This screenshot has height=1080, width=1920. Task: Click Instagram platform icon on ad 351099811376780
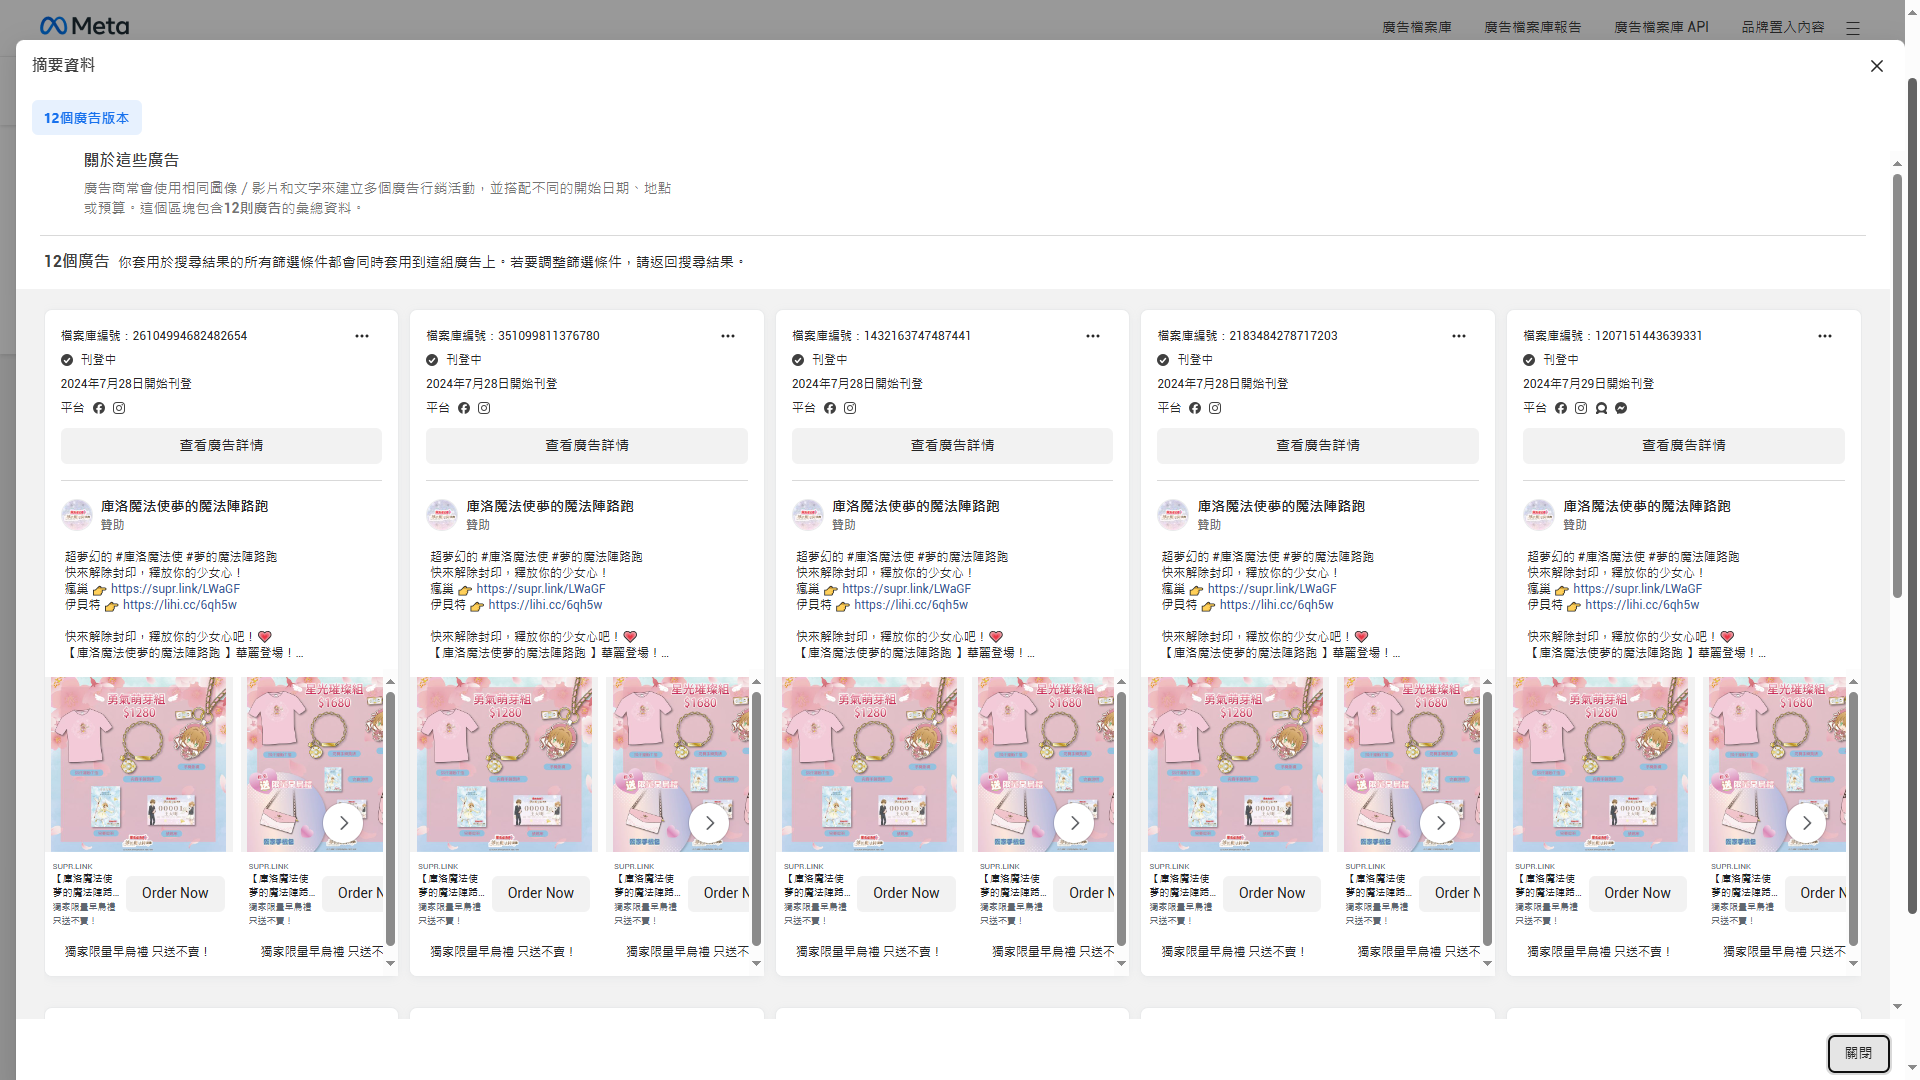click(484, 408)
